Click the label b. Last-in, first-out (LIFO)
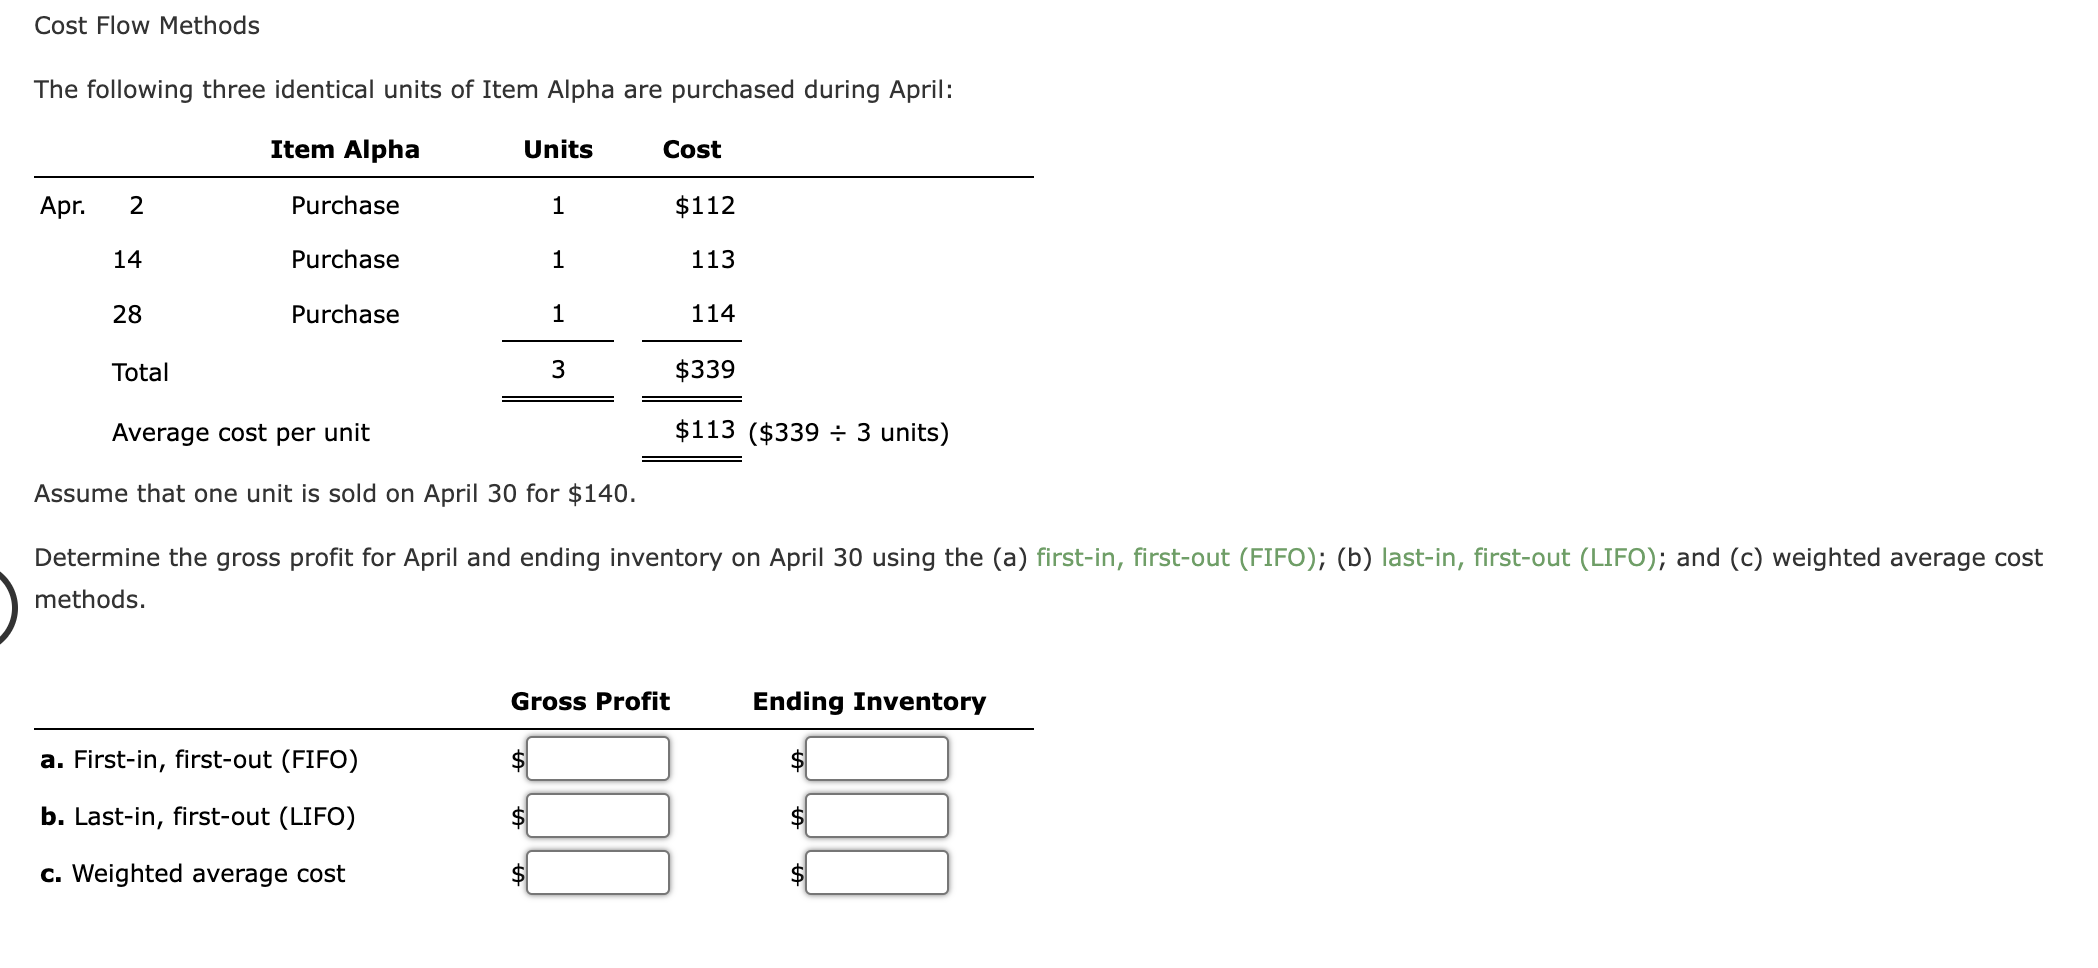Screen dimensions: 2098x968 point(199,816)
